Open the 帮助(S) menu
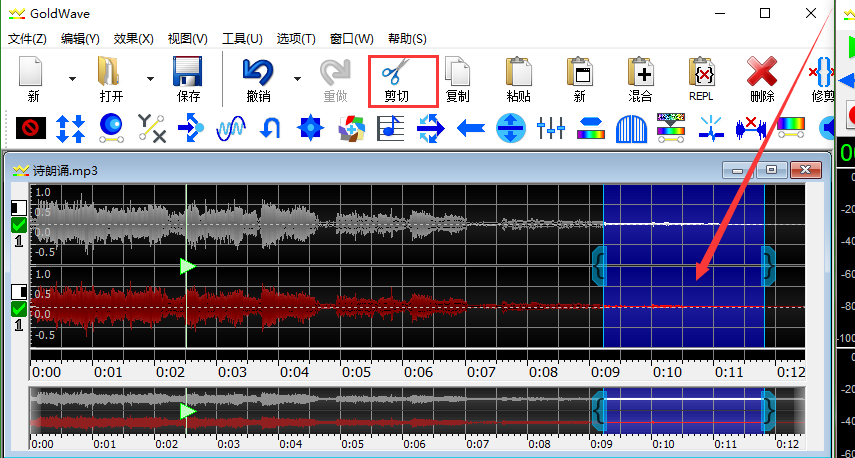Image resolution: width=855 pixels, height=458 pixels. point(407,39)
